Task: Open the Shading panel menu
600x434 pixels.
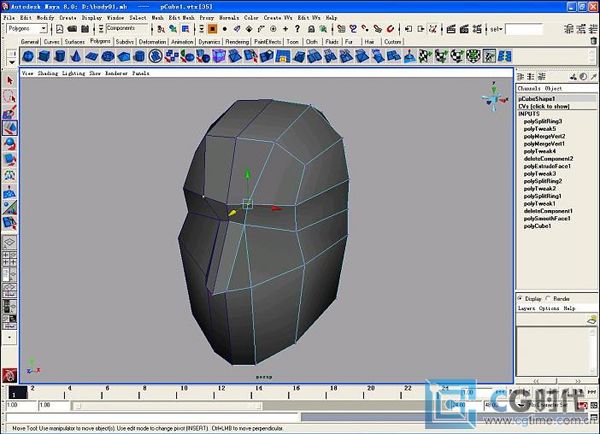Action: (47, 73)
